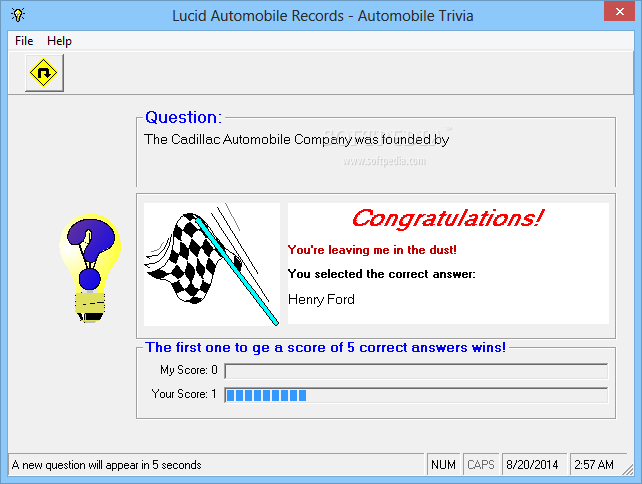Image resolution: width=642 pixels, height=484 pixels.
Task: Click "You're leaving me in the dust!" text
Action: coord(372,250)
